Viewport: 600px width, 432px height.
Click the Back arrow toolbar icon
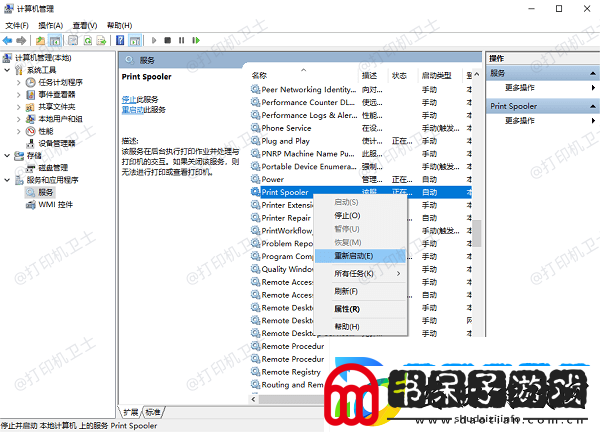[x=7, y=40]
